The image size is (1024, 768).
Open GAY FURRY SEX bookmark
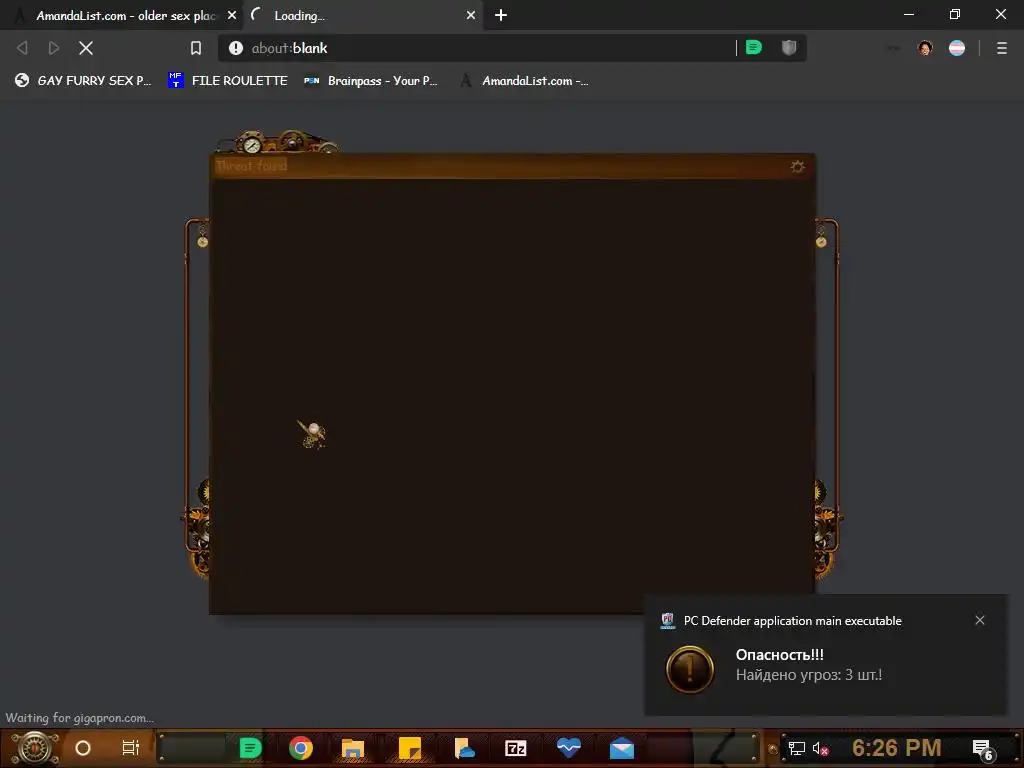(83, 80)
